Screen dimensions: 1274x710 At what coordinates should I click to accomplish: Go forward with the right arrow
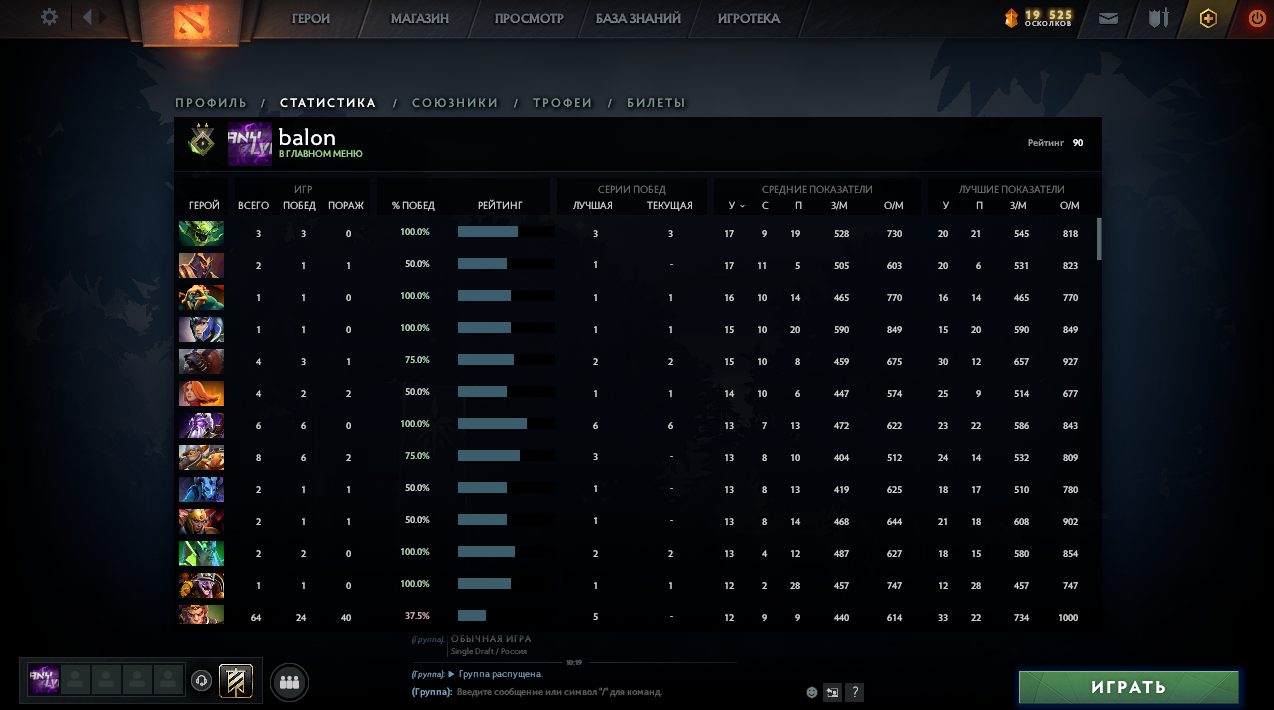[x=103, y=17]
